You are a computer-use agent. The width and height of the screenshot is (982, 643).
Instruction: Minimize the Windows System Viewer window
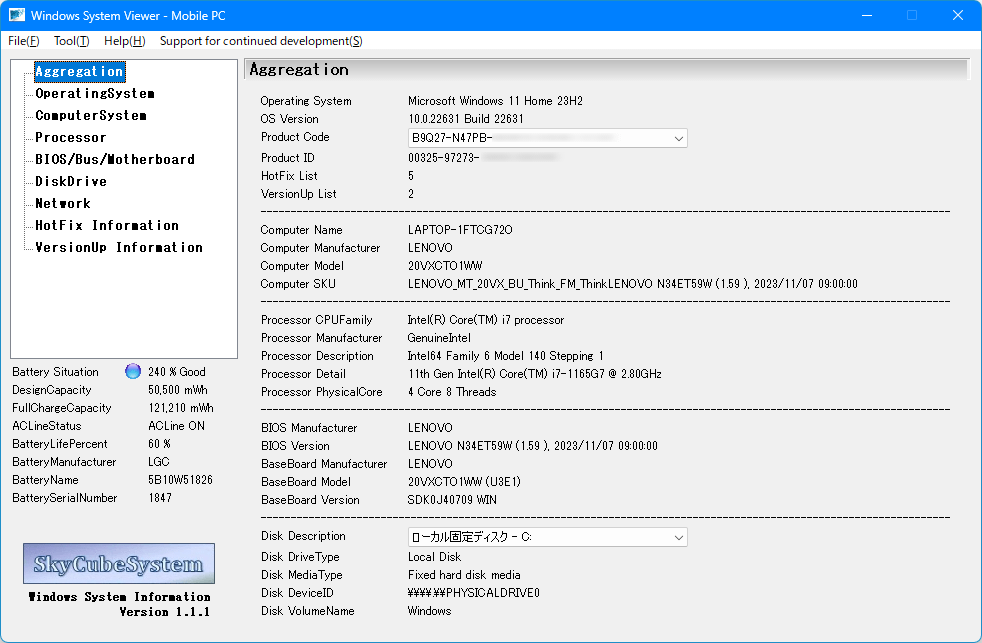point(867,15)
